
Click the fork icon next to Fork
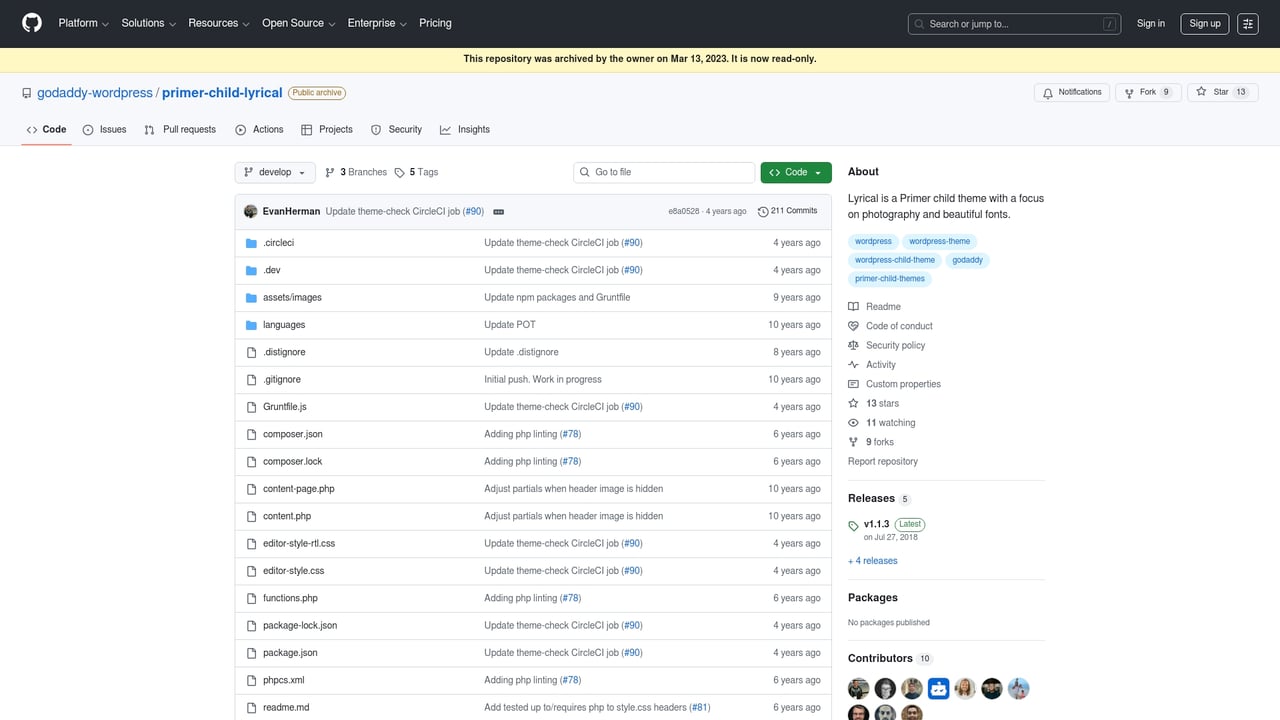pyautogui.click(x=1128, y=92)
